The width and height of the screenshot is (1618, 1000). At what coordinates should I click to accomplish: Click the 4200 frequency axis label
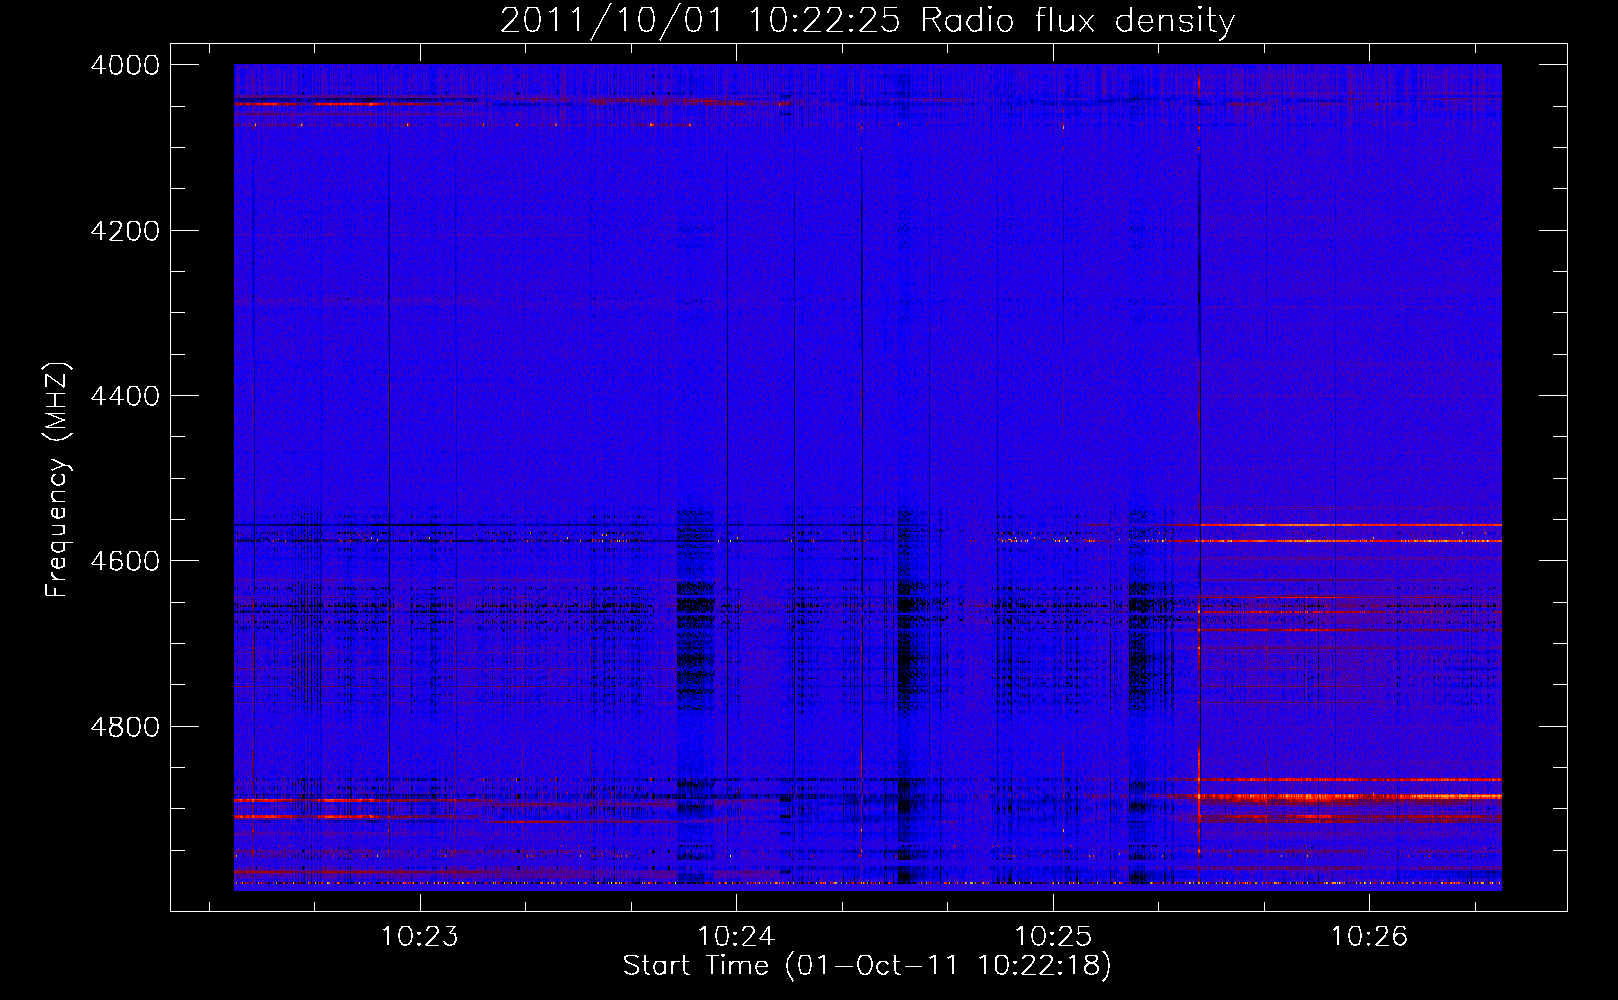tap(125, 231)
